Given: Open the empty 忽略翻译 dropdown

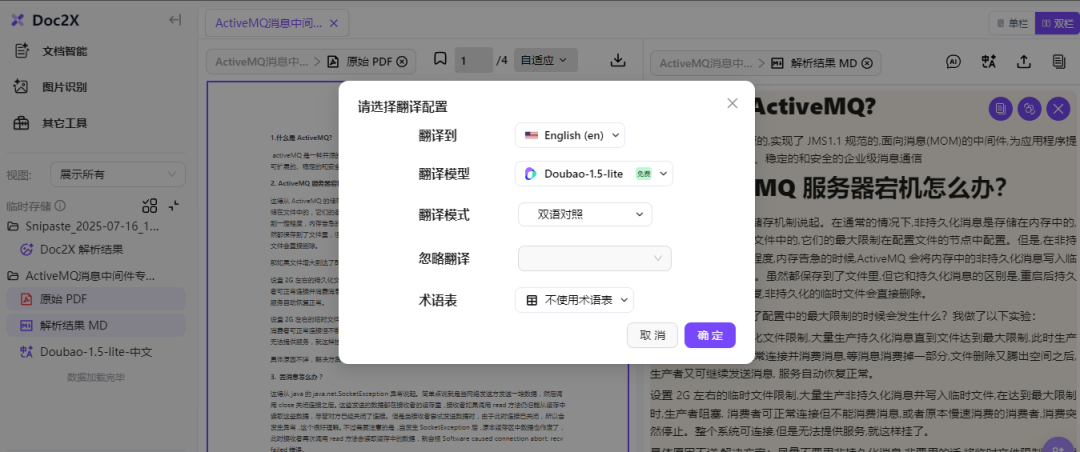Looking at the screenshot, I should (594, 258).
